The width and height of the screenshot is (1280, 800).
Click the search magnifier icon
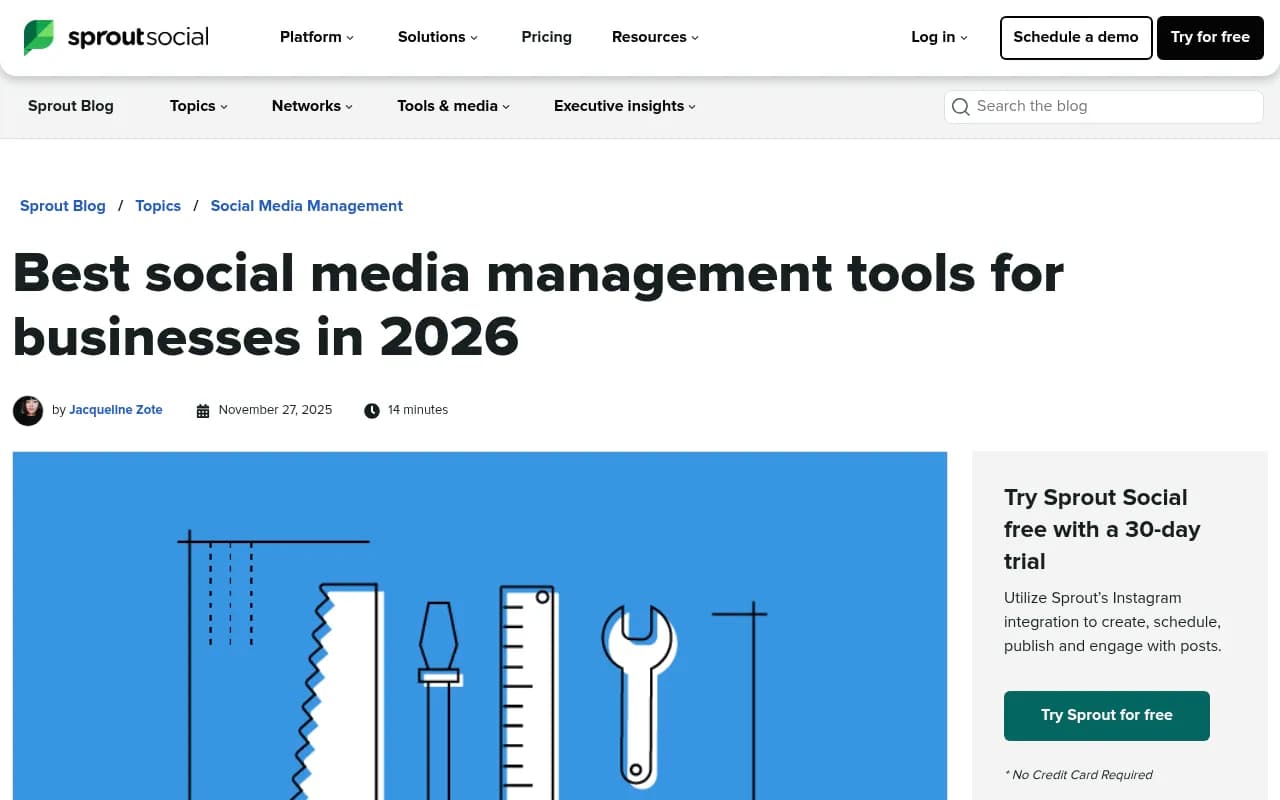click(x=961, y=107)
